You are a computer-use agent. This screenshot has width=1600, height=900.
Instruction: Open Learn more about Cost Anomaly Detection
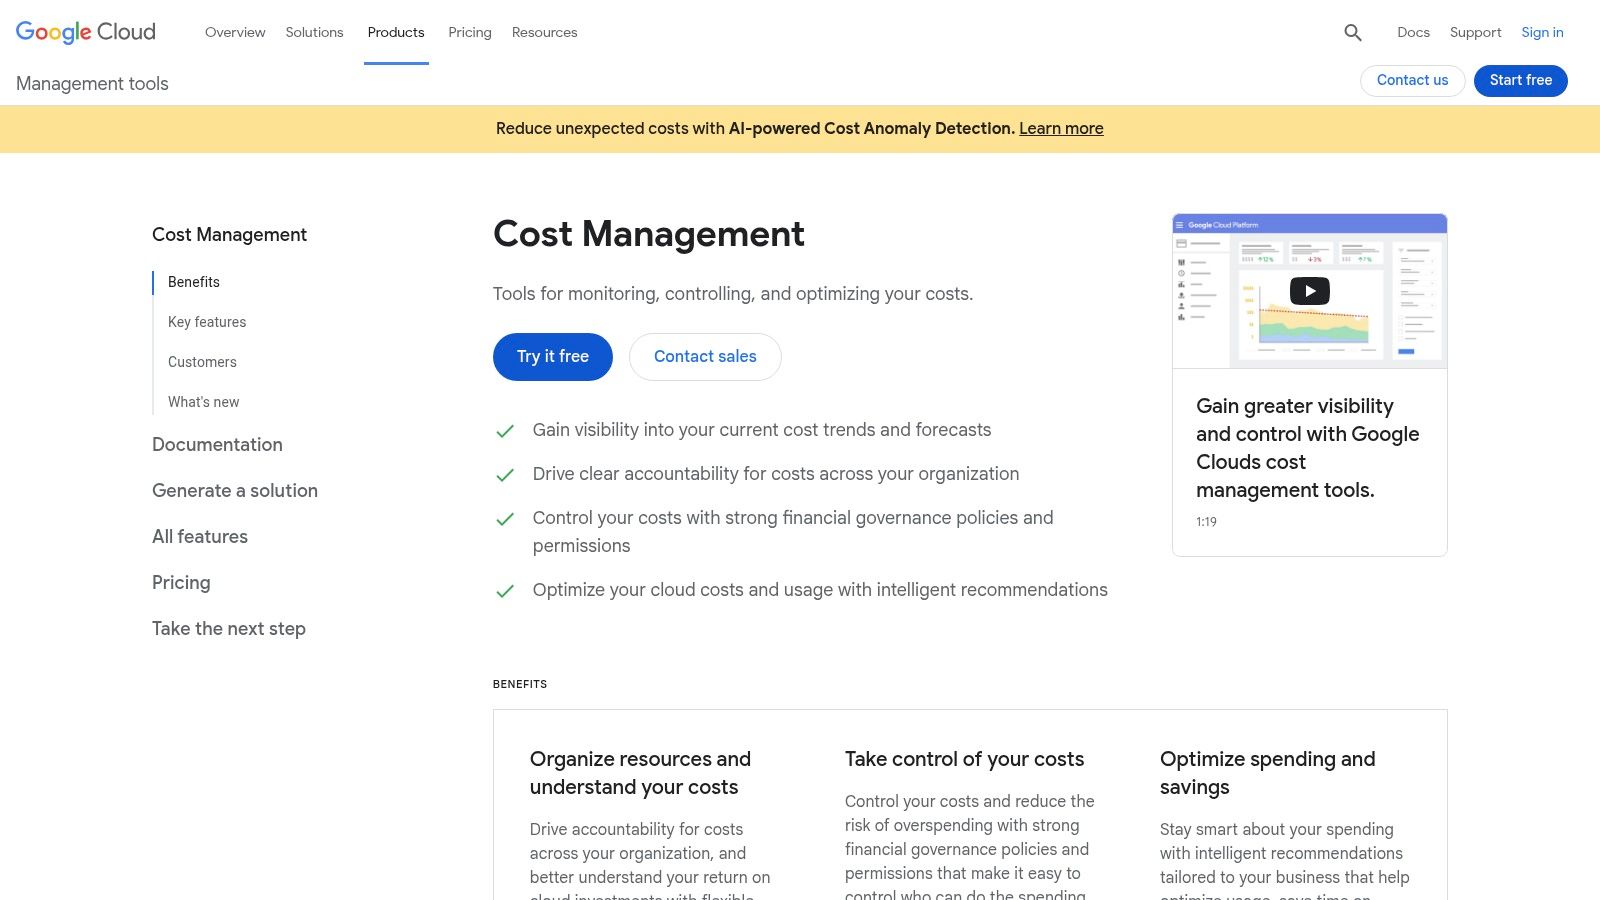(x=1061, y=128)
